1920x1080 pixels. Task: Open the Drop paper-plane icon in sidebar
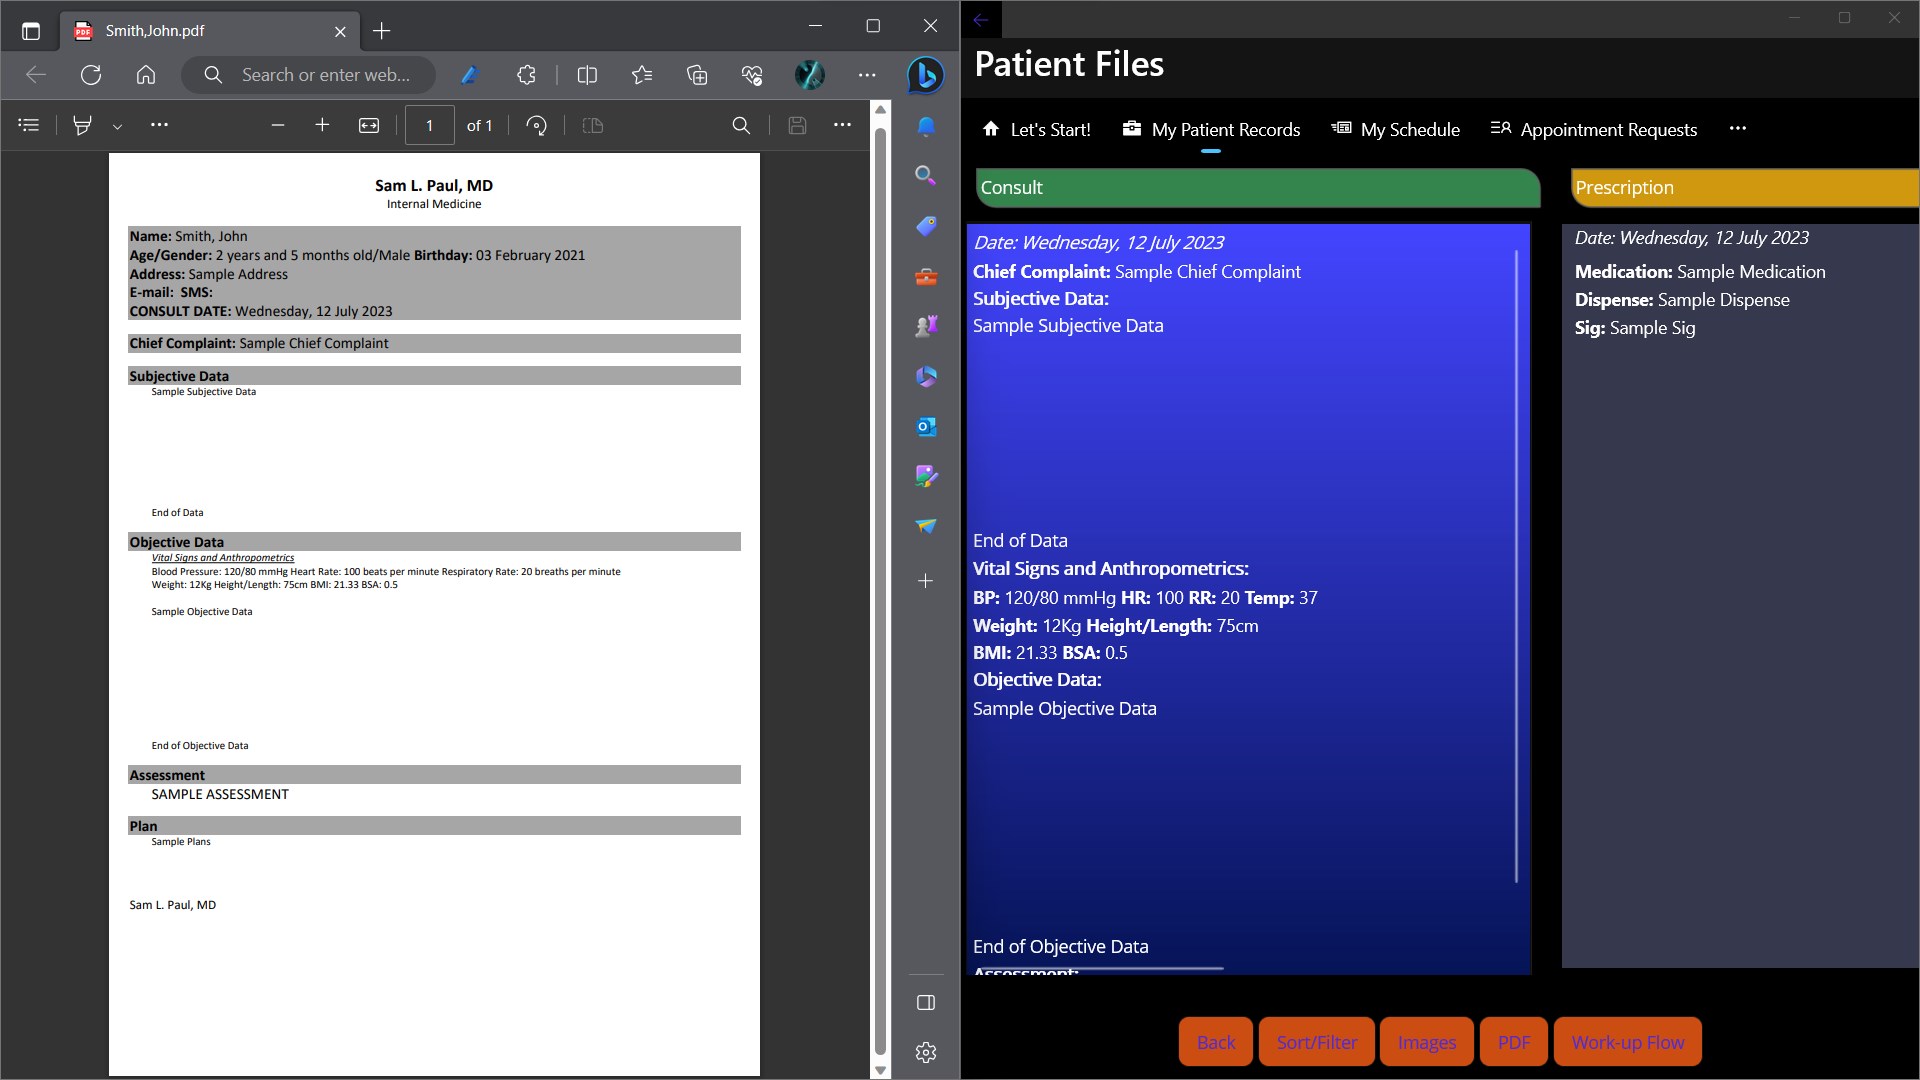pos(925,526)
